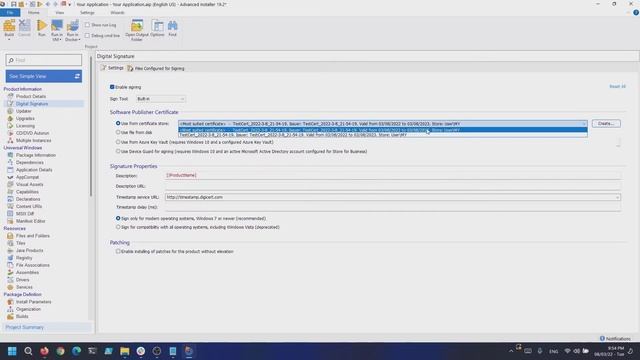Click the Build icon in the ribbon
This screenshot has height=360, width=640.
pos(9,26)
